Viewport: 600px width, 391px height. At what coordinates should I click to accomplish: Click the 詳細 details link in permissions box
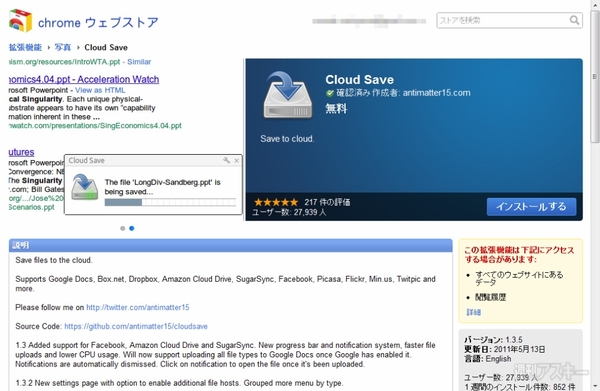coord(474,312)
